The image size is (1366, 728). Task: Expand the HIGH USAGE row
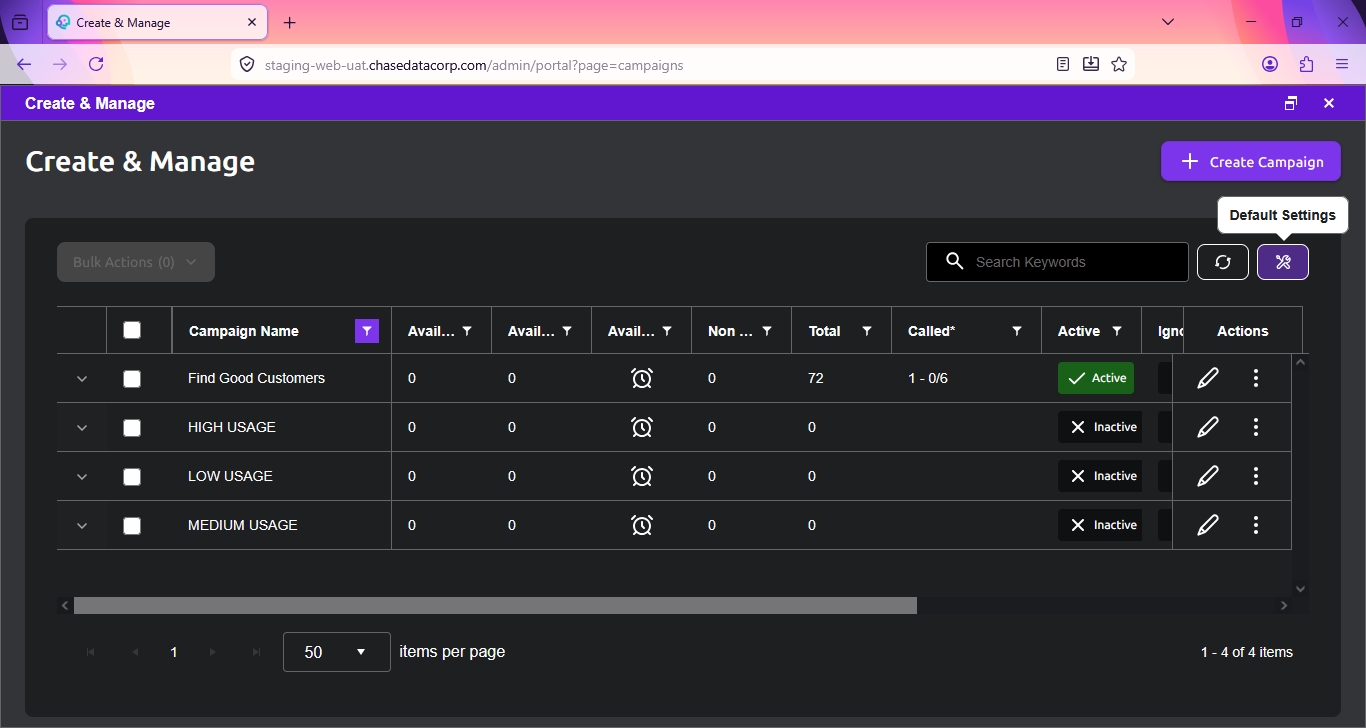pyautogui.click(x=82, y=428)
